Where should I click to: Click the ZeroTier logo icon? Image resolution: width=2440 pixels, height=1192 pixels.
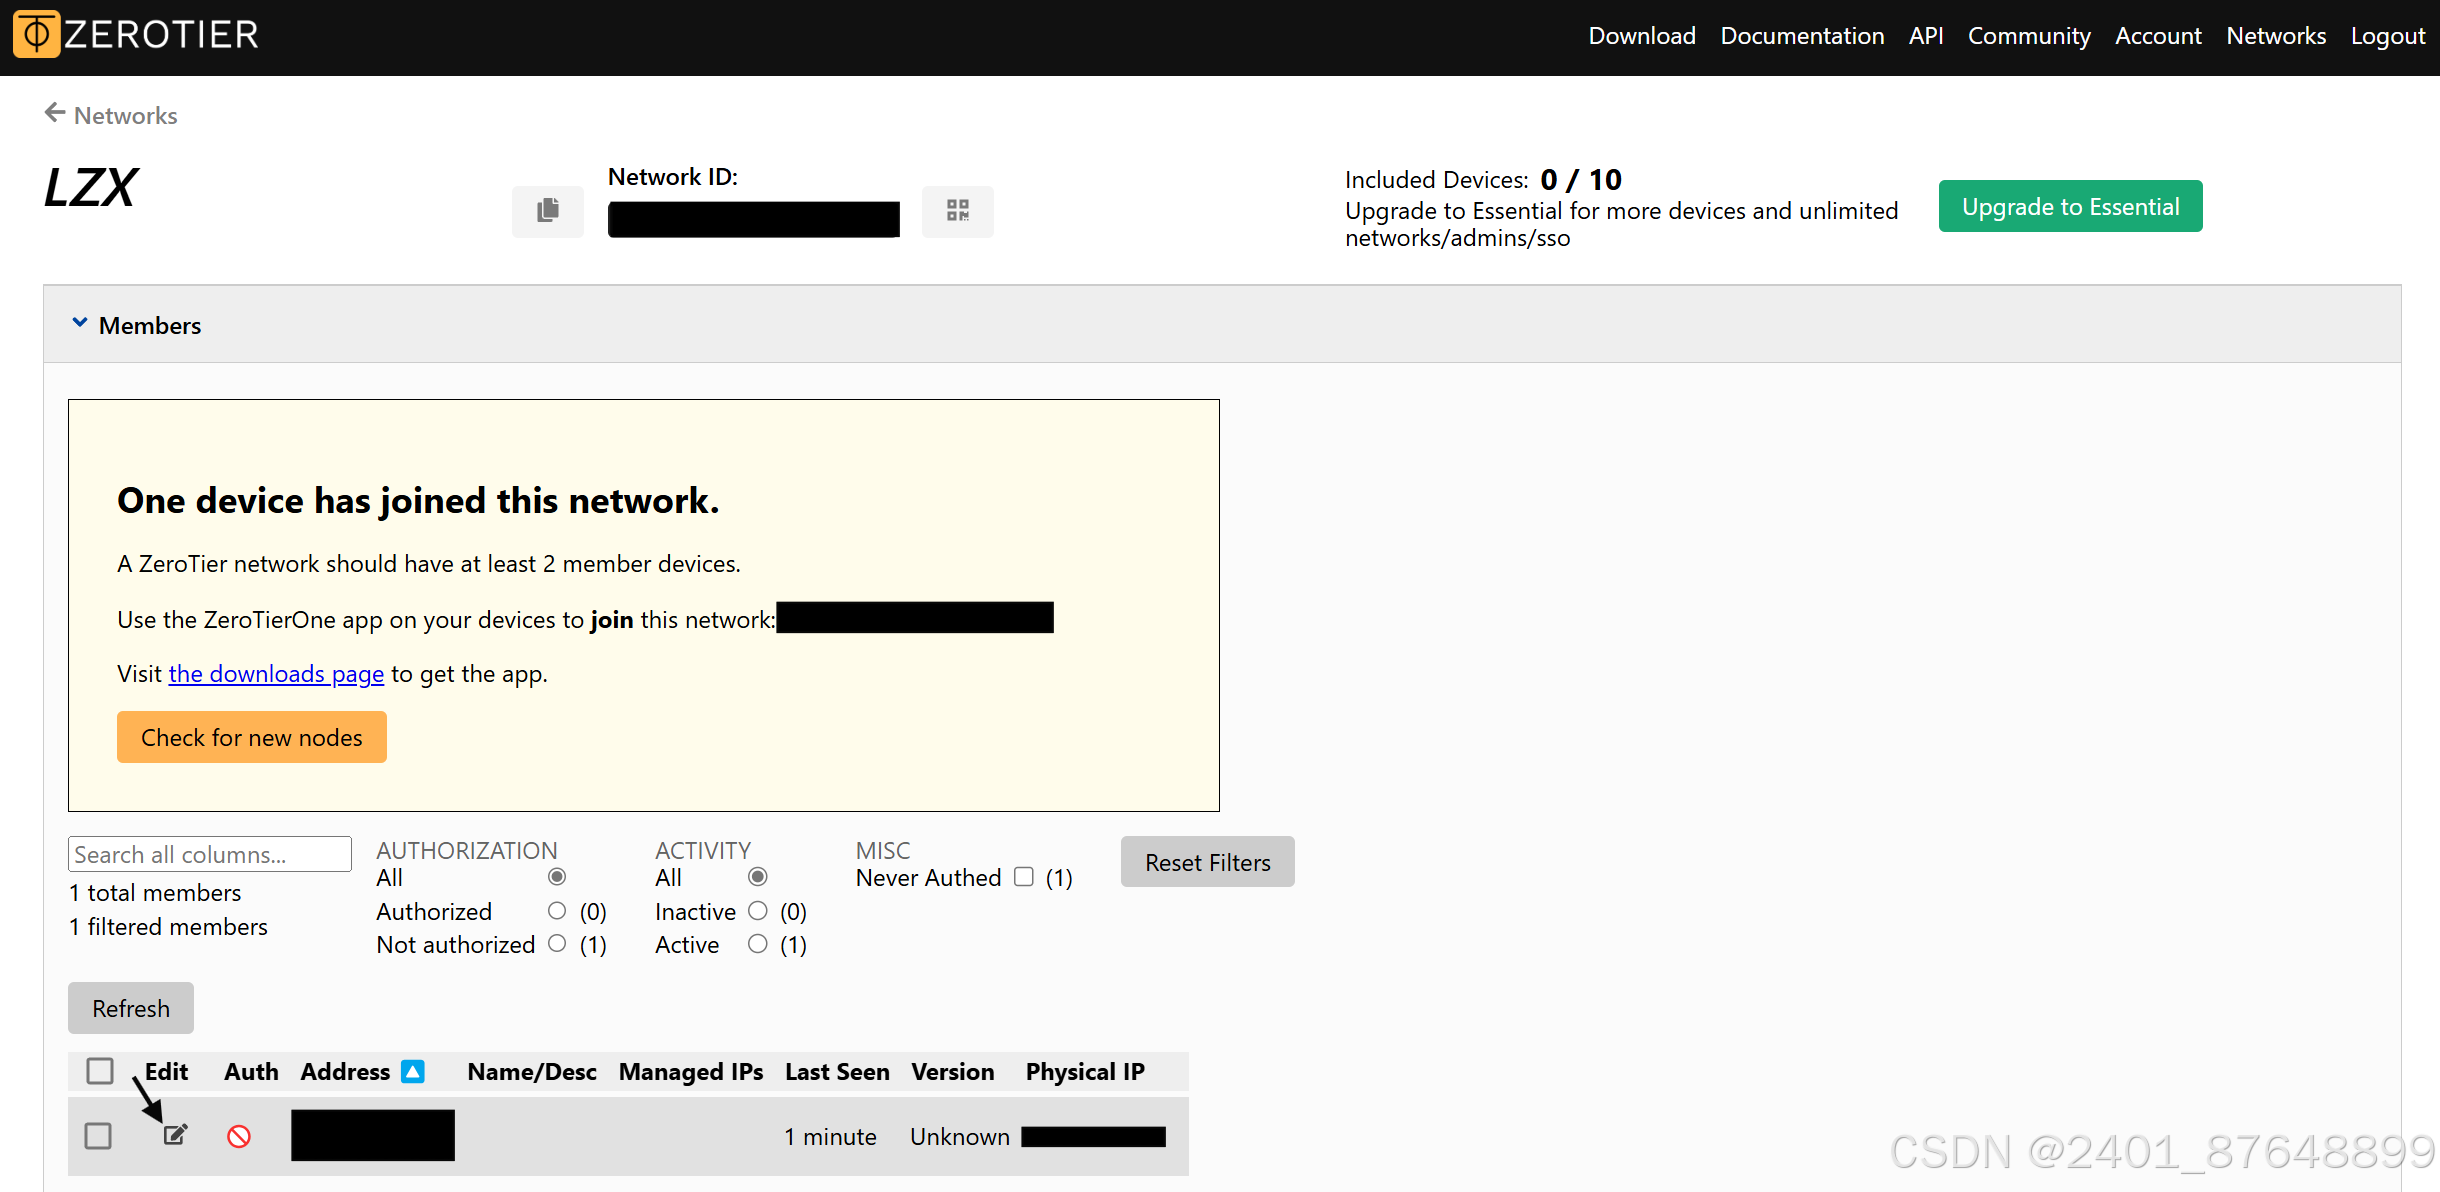click(x=36, y=34)
